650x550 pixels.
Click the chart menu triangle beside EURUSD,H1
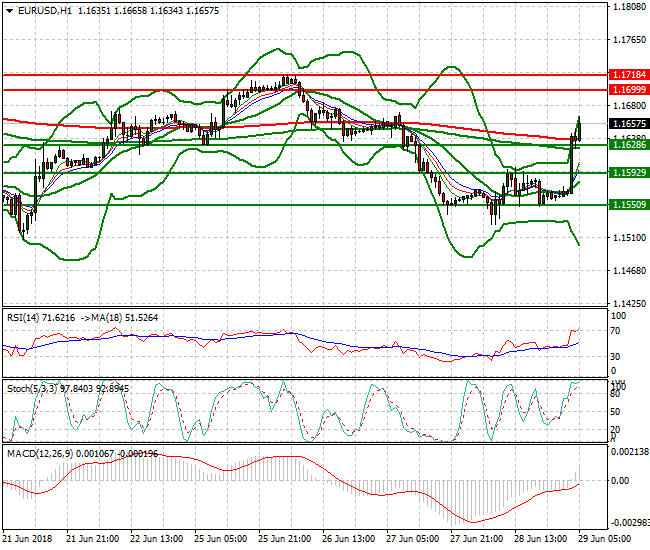(x=9, y=11)
